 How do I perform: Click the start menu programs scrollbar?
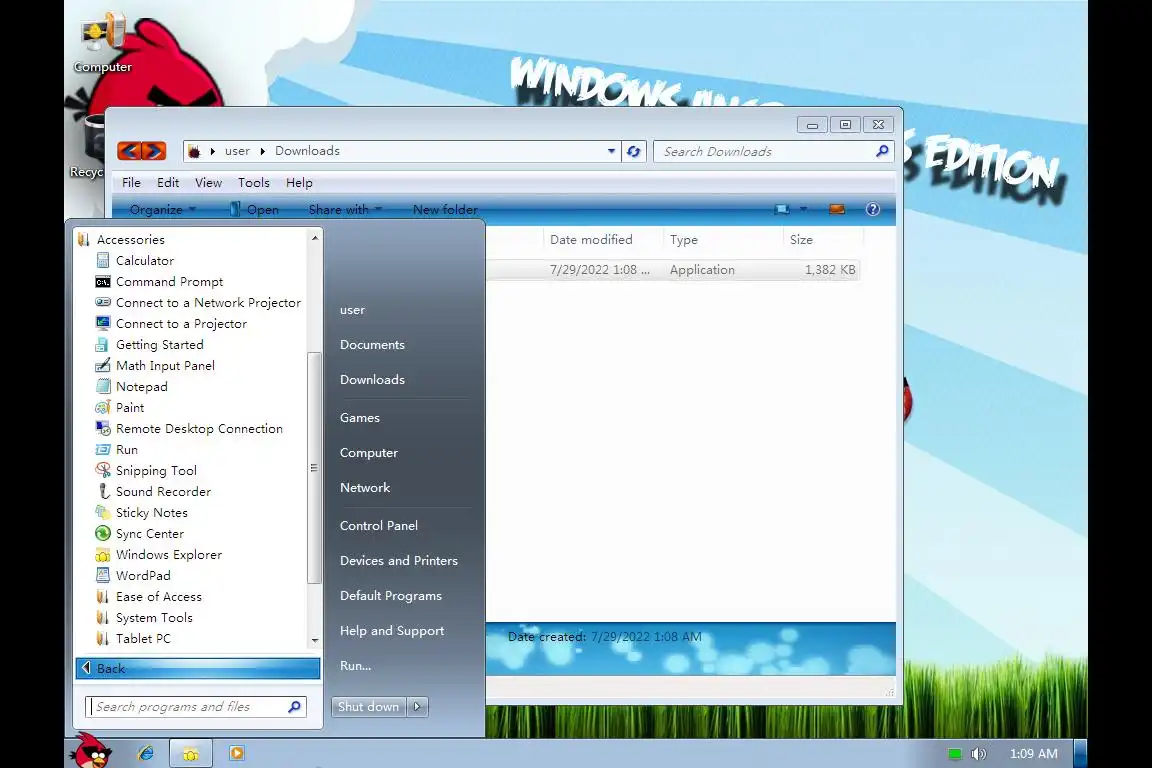tap(314, 467)
